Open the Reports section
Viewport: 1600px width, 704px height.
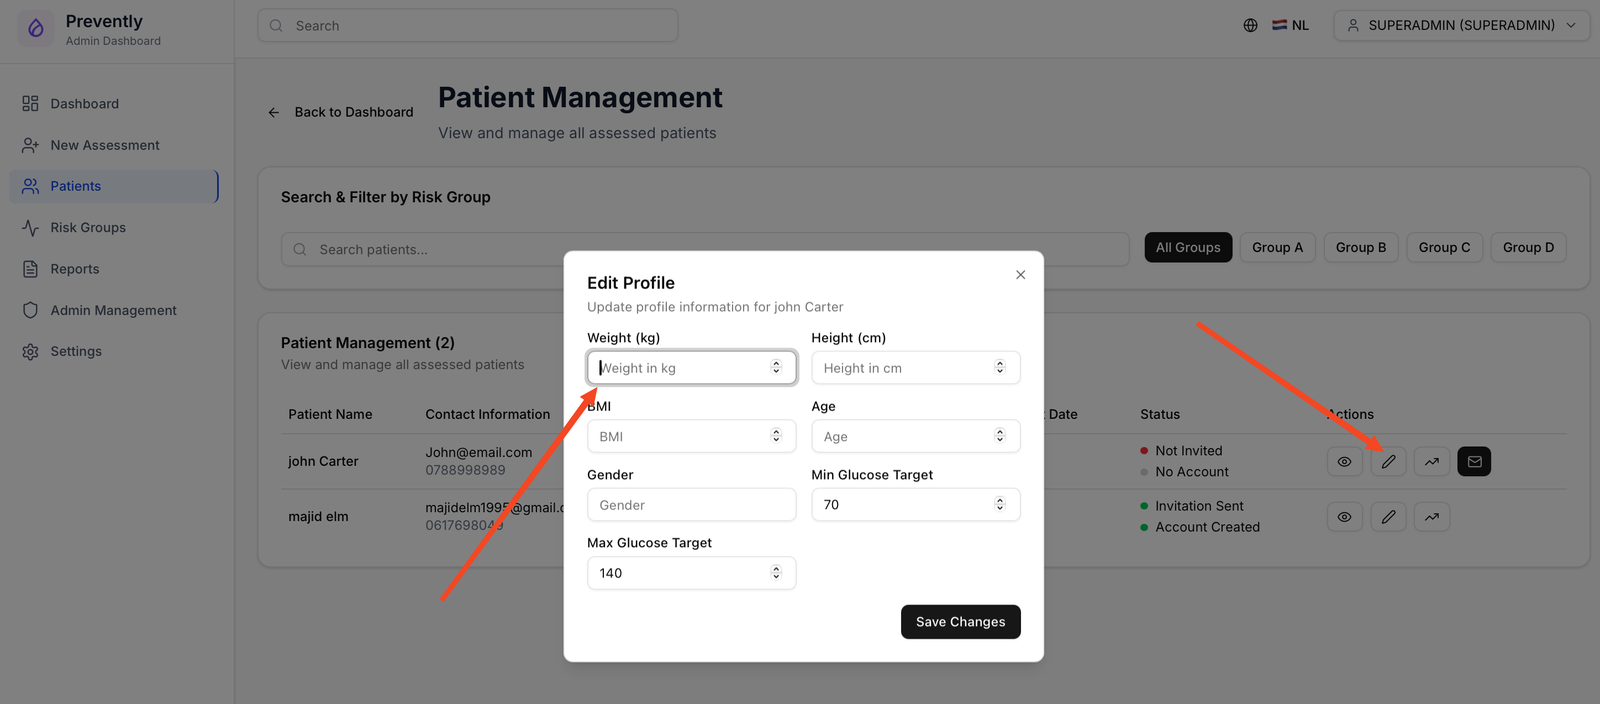76,268
